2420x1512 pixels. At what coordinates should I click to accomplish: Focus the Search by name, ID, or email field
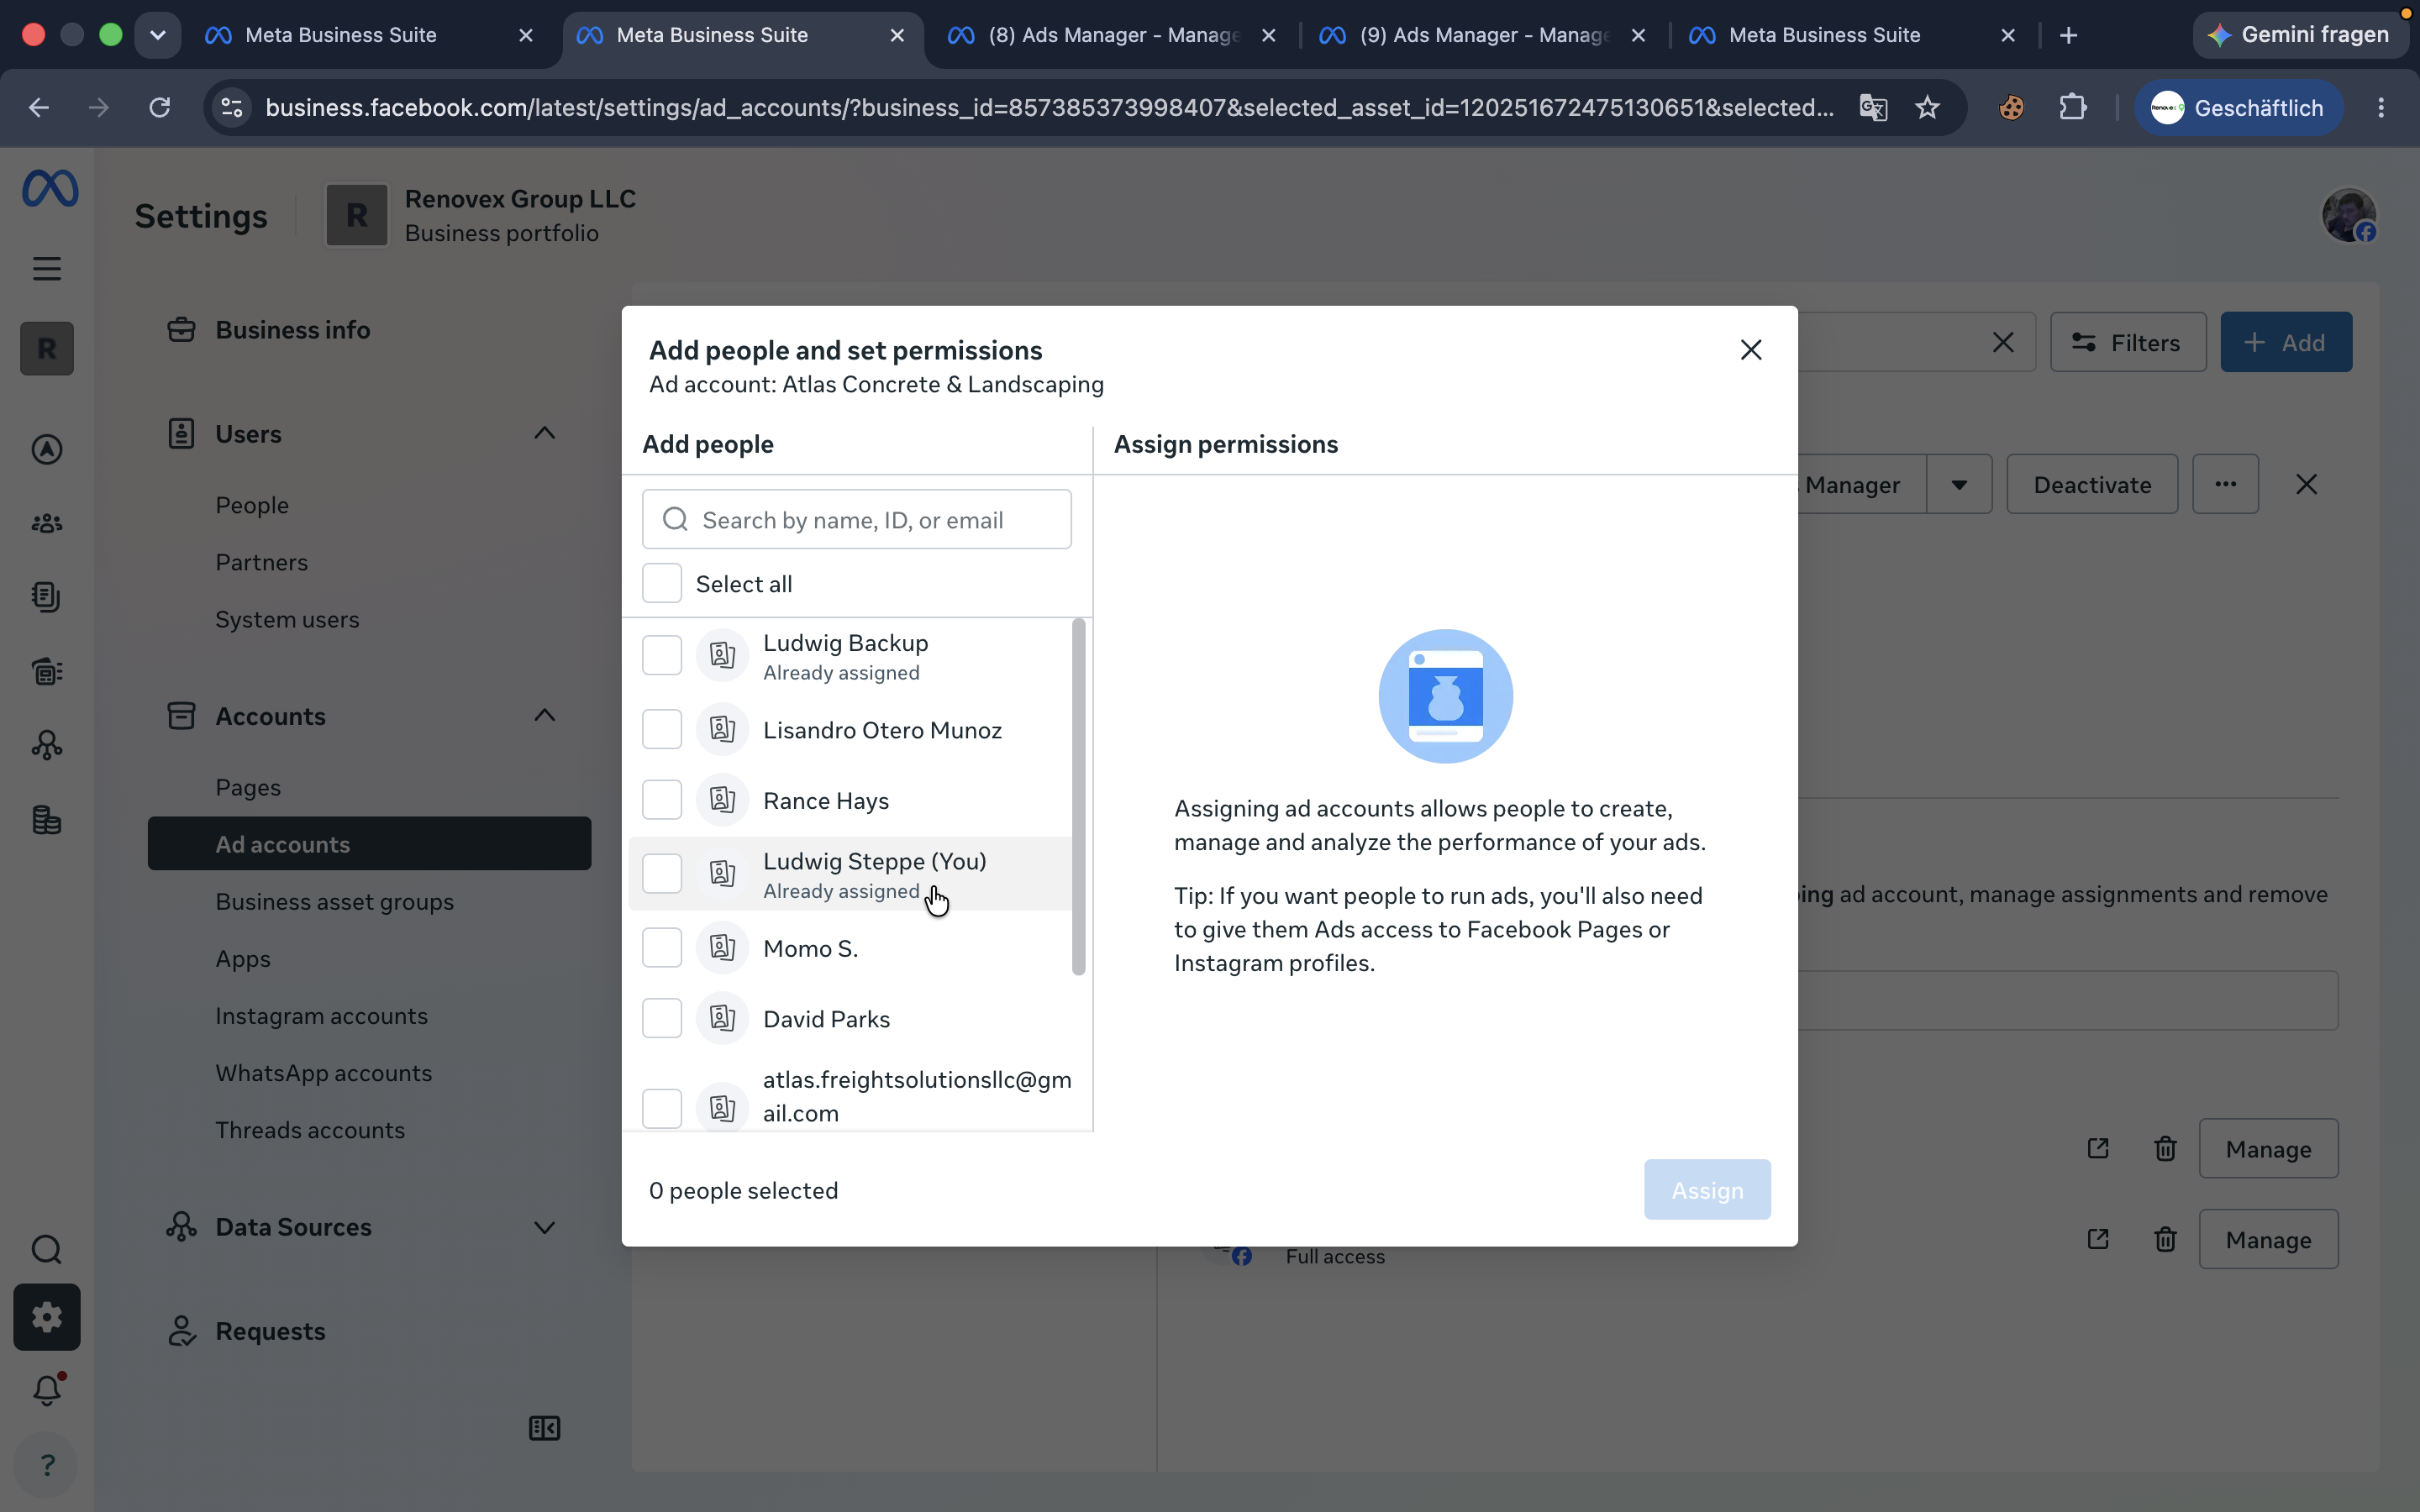pos(856,519)
